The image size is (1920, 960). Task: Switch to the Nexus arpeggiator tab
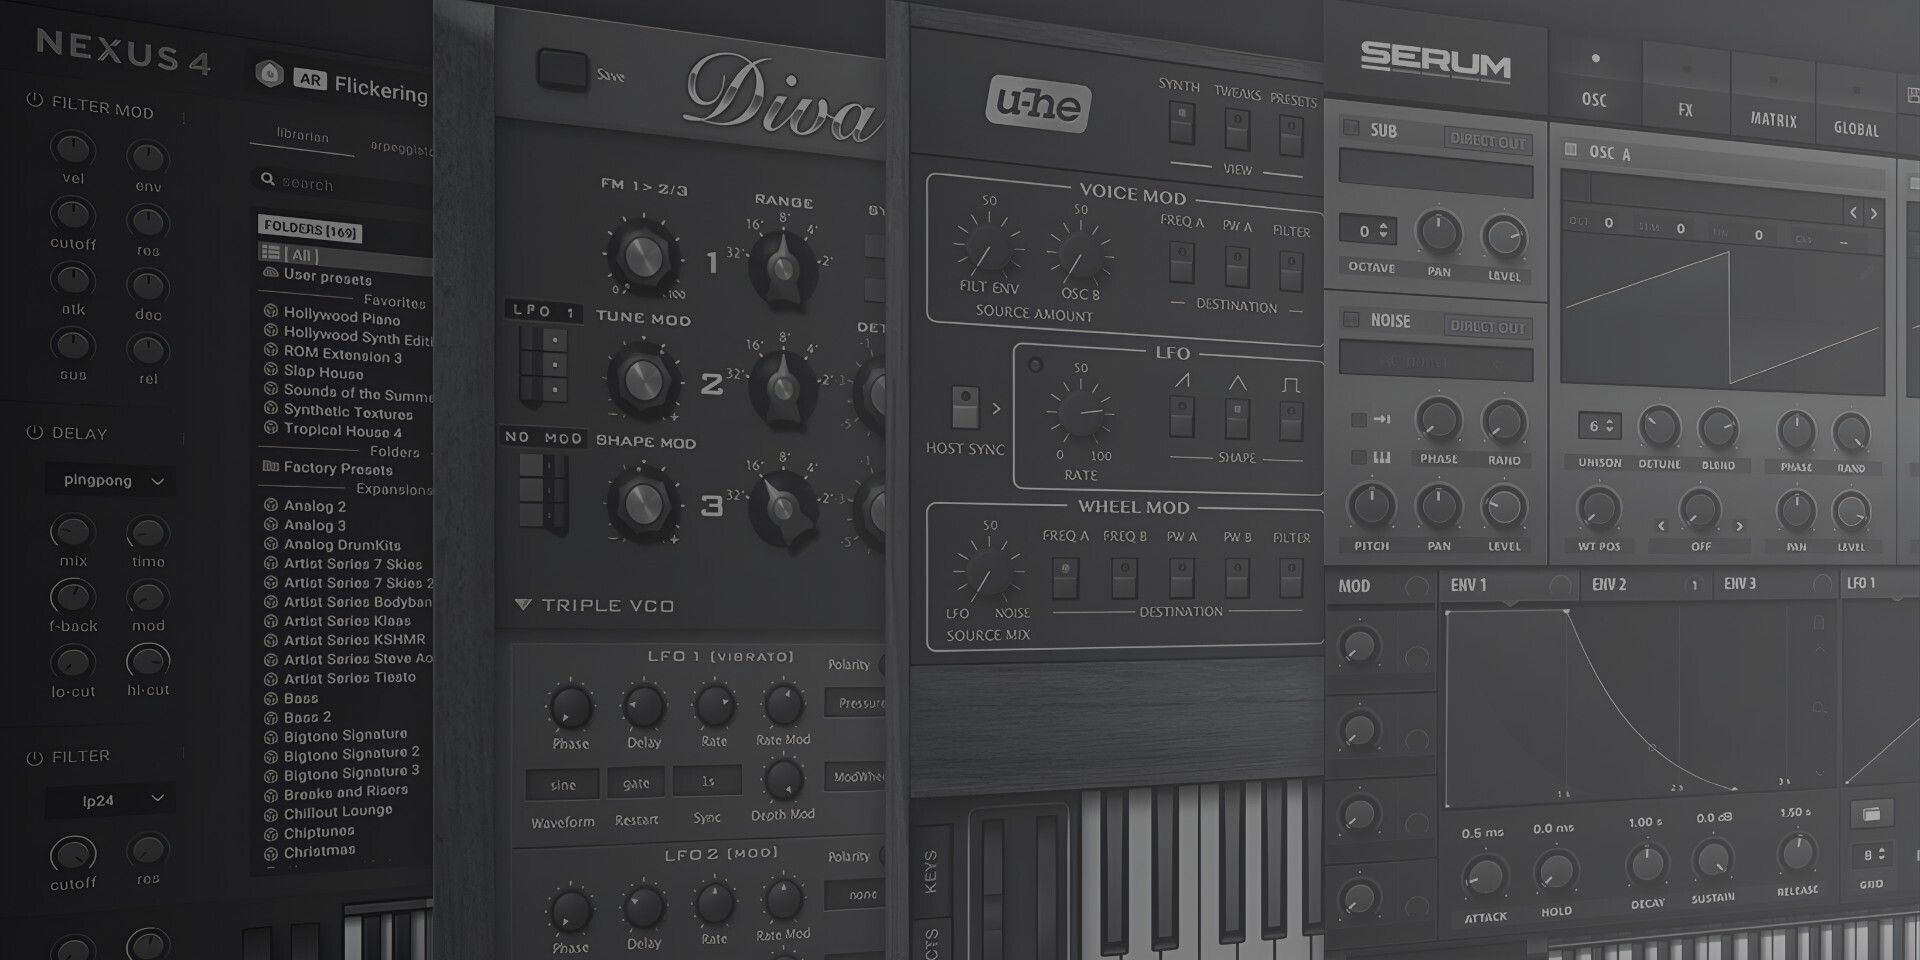(x=402, y=148)
